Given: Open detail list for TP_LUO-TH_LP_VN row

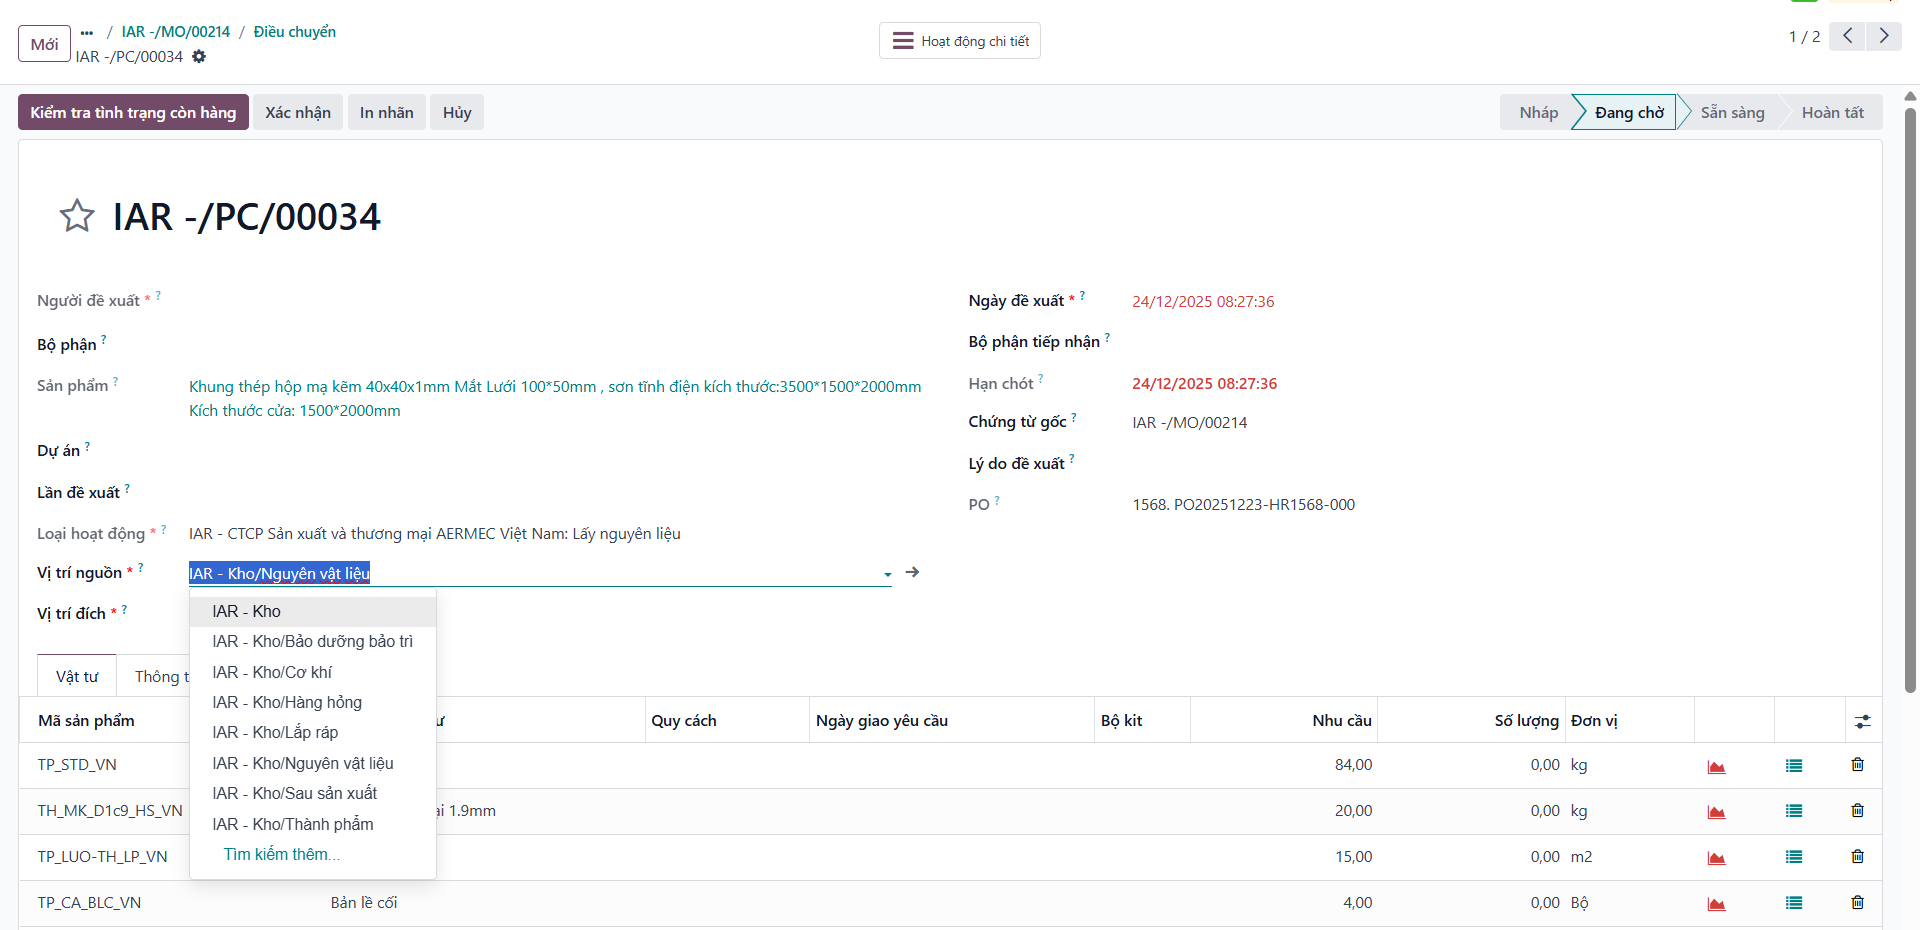Looking at the screenshot, I should (1794, 858).
